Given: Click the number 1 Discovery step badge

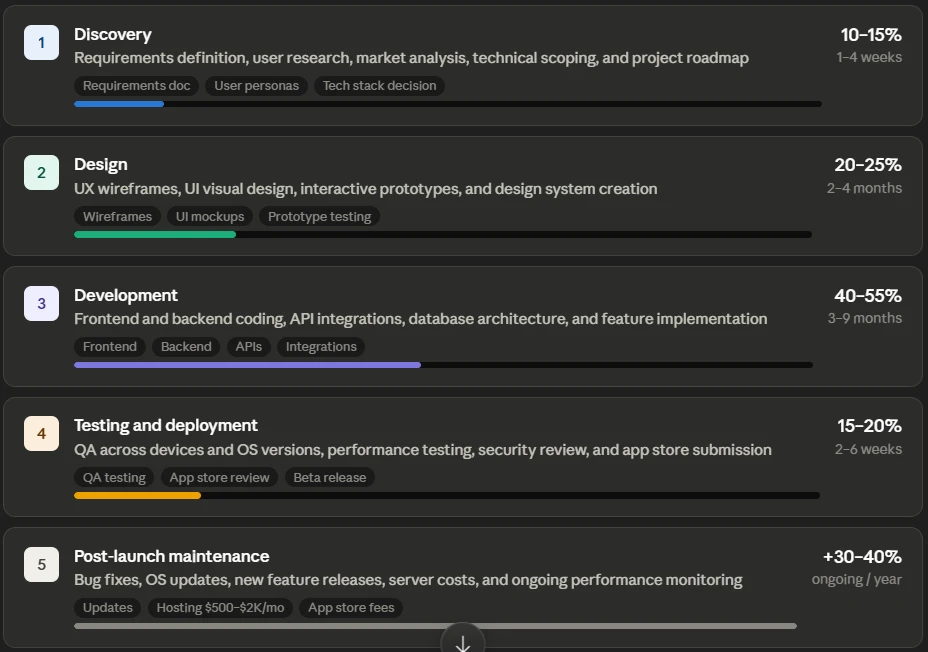Looking at the screenshot, I should pos(41,43).
